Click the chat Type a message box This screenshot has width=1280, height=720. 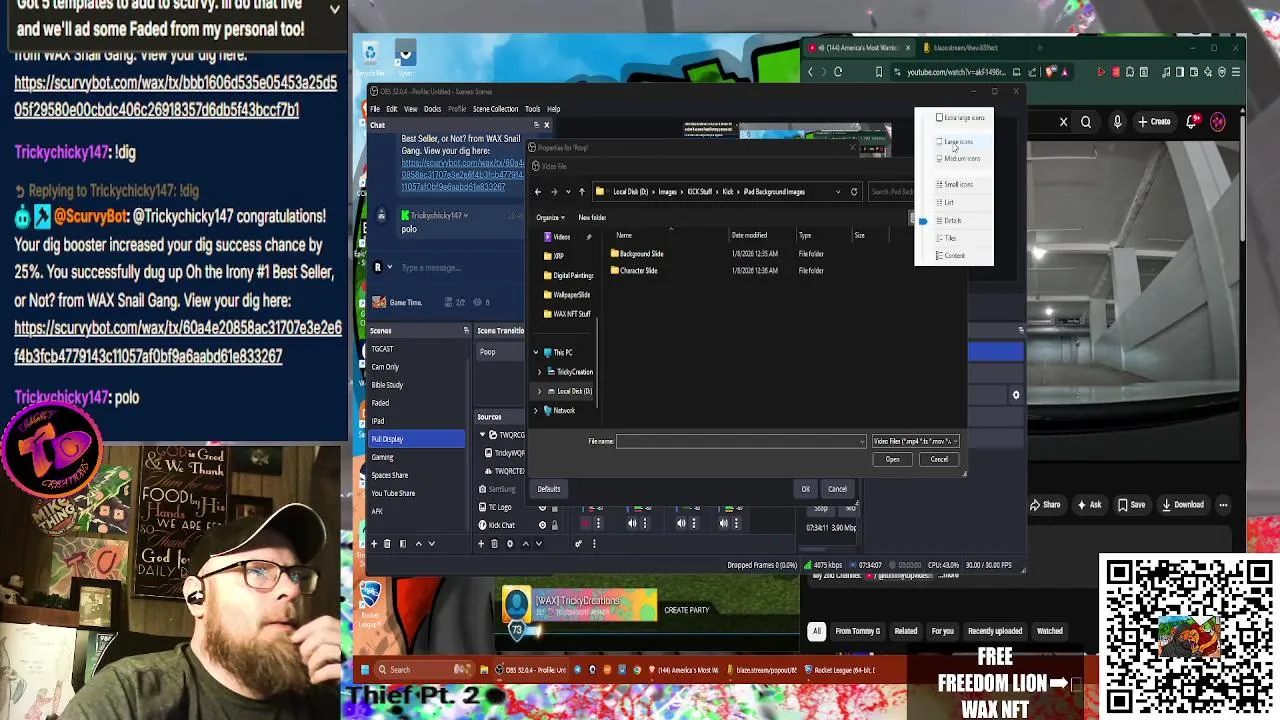pos(460,268)
